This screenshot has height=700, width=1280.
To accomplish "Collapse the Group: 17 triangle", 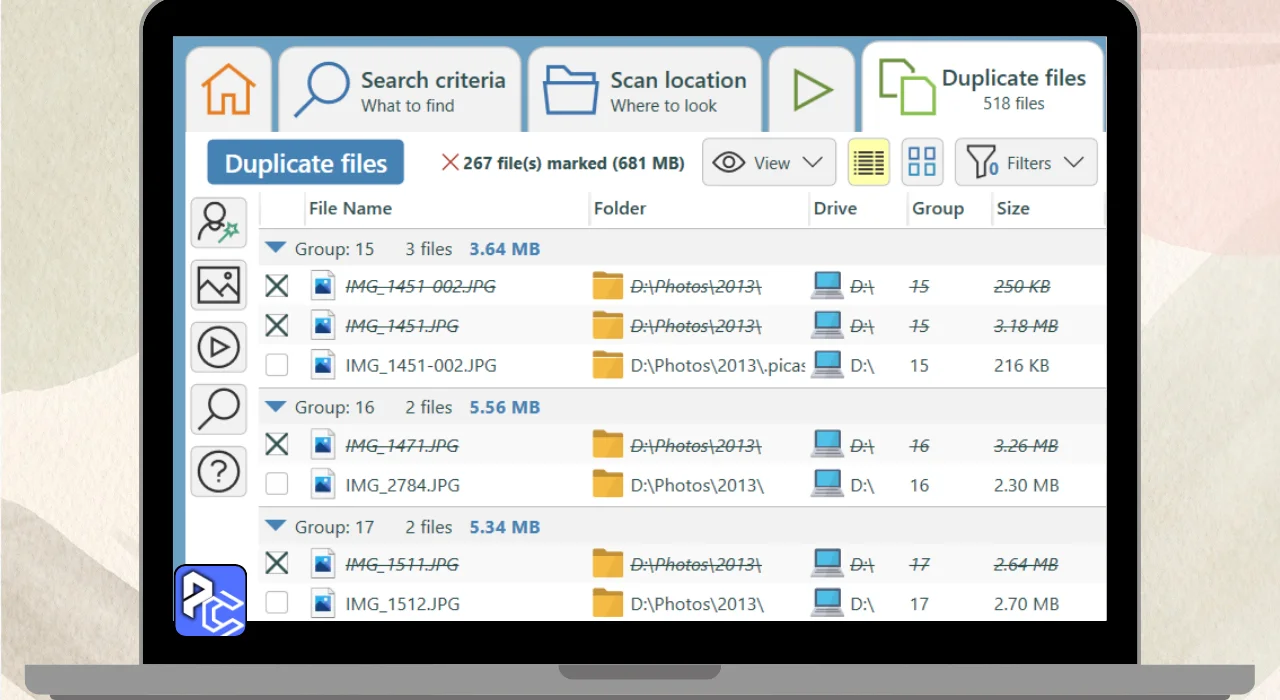I will [x=276, y=526].
